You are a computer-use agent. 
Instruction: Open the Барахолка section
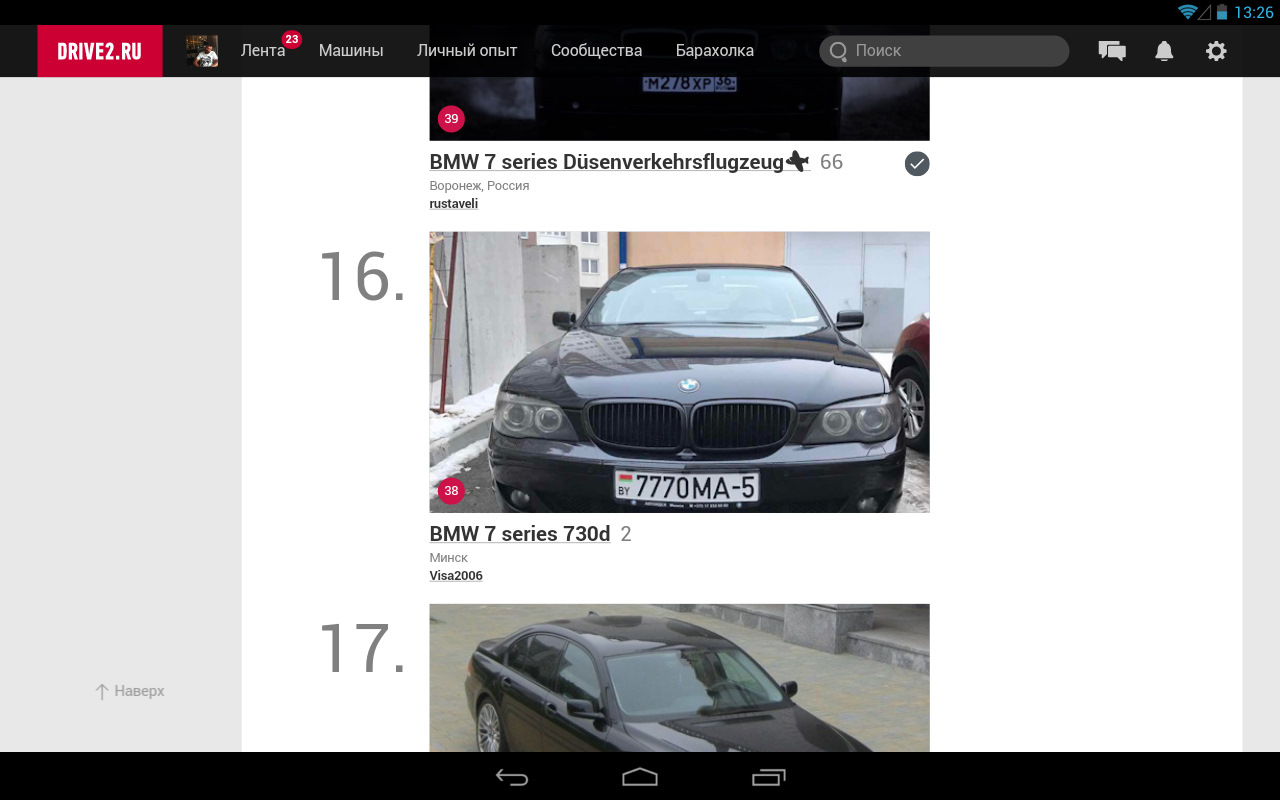point(715,50)
